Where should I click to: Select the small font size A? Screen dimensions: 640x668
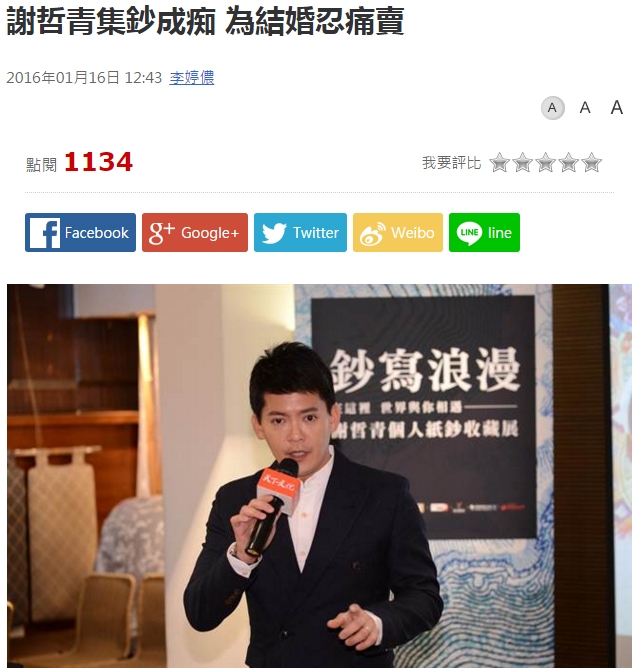point(553,108)
